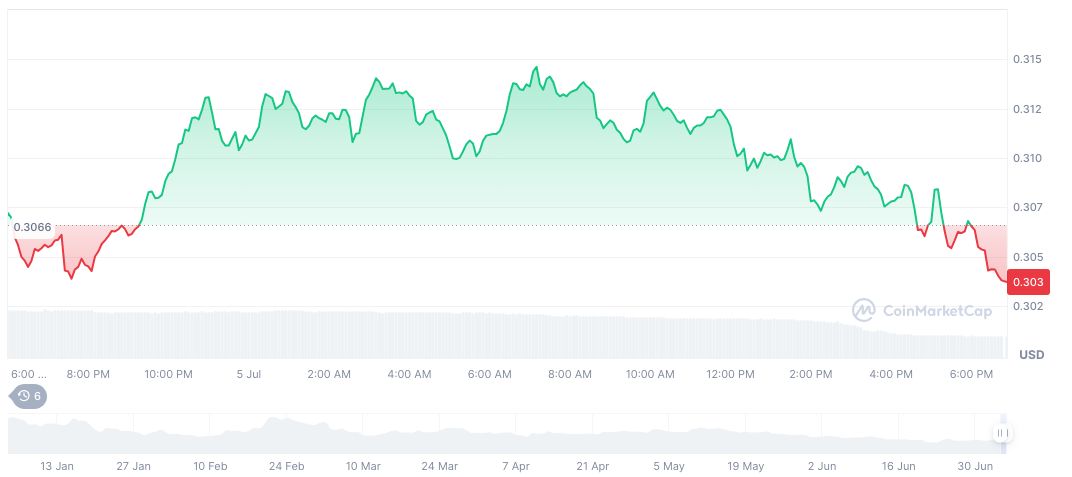
Task: Click the USD currency label
Action: click(1031, 355)
